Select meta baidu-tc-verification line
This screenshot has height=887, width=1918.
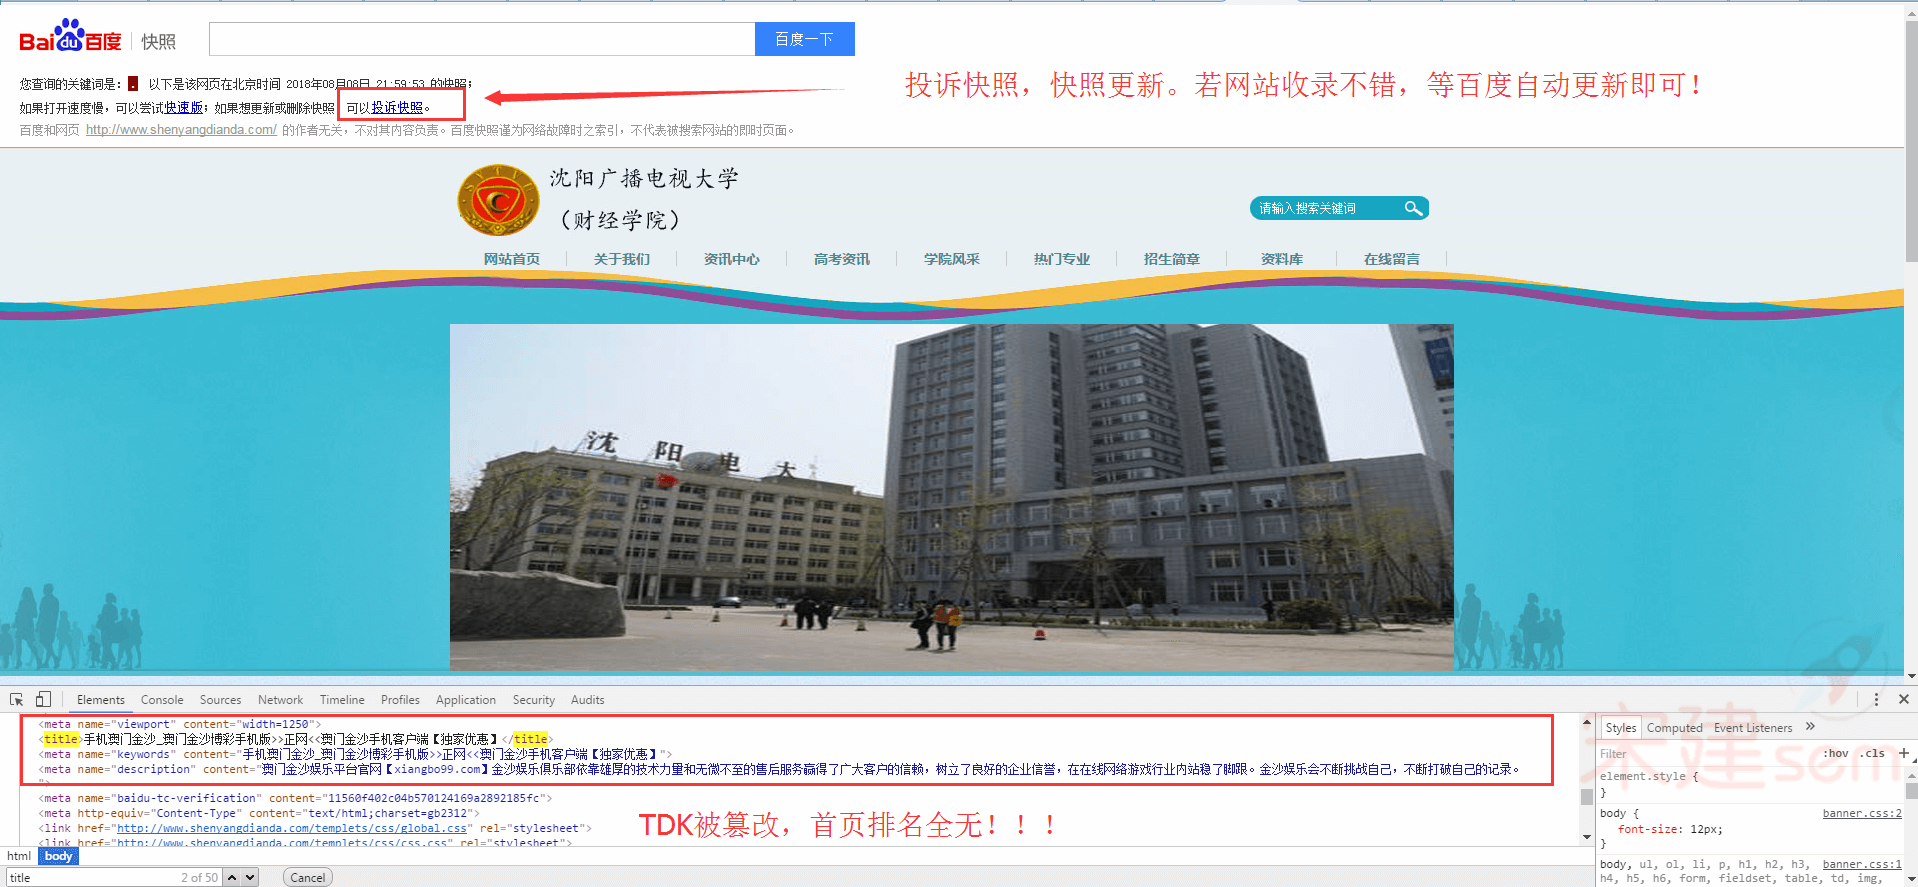pos(295,798)
